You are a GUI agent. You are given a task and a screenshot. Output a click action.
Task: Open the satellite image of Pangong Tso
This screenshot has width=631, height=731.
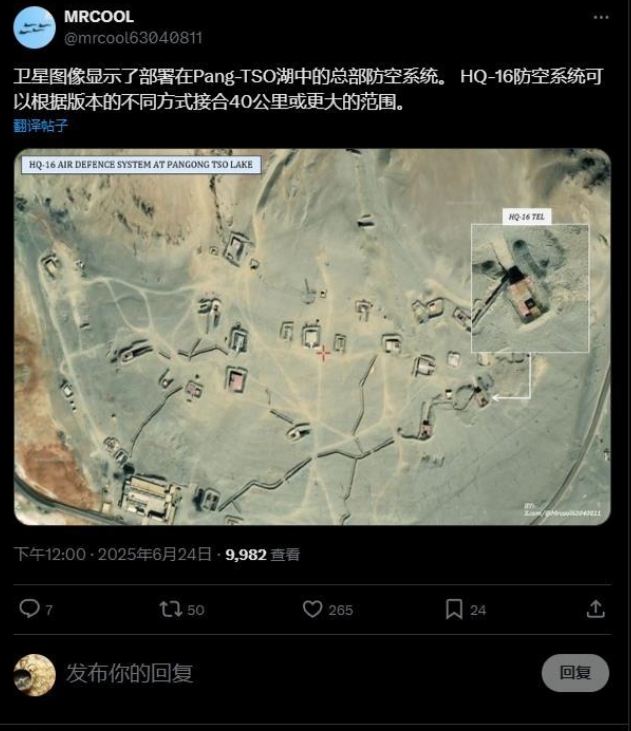click(312, 337)
